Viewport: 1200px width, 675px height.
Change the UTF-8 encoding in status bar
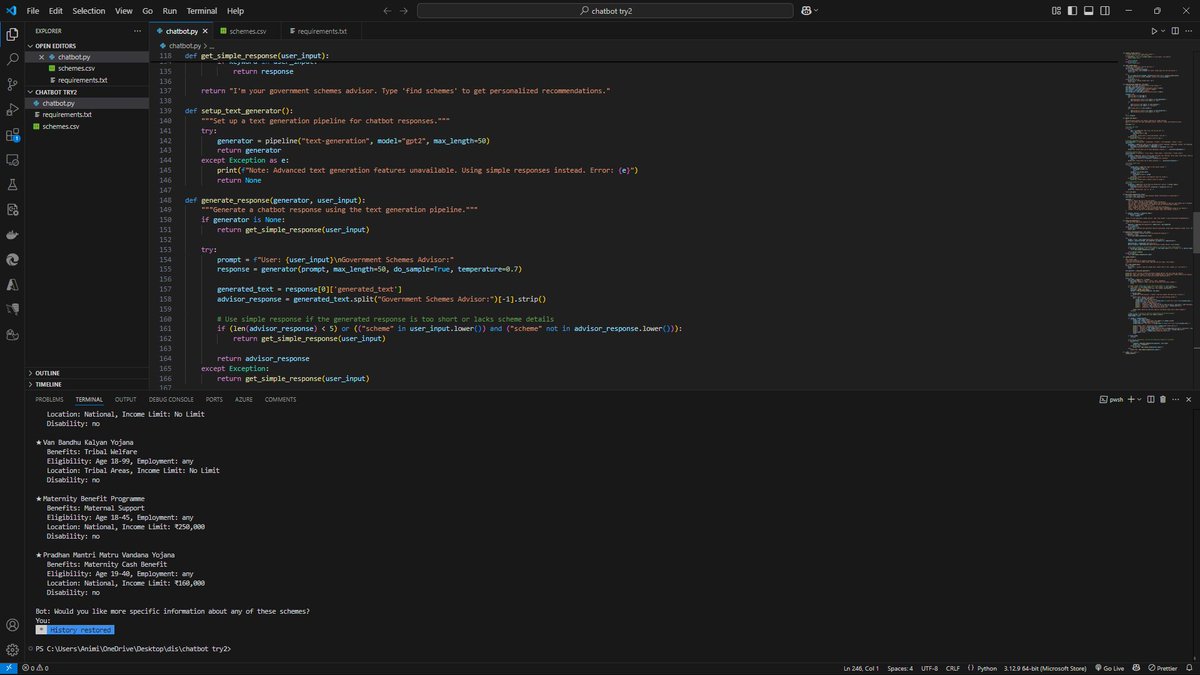click(x=929, y=667)
